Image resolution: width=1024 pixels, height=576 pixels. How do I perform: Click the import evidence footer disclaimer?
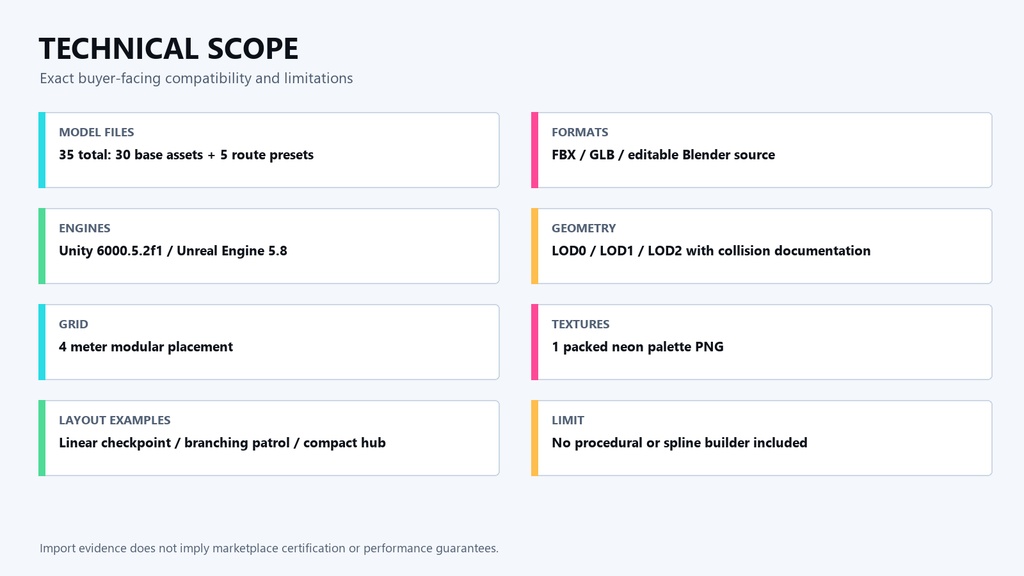tap(269, 549)
